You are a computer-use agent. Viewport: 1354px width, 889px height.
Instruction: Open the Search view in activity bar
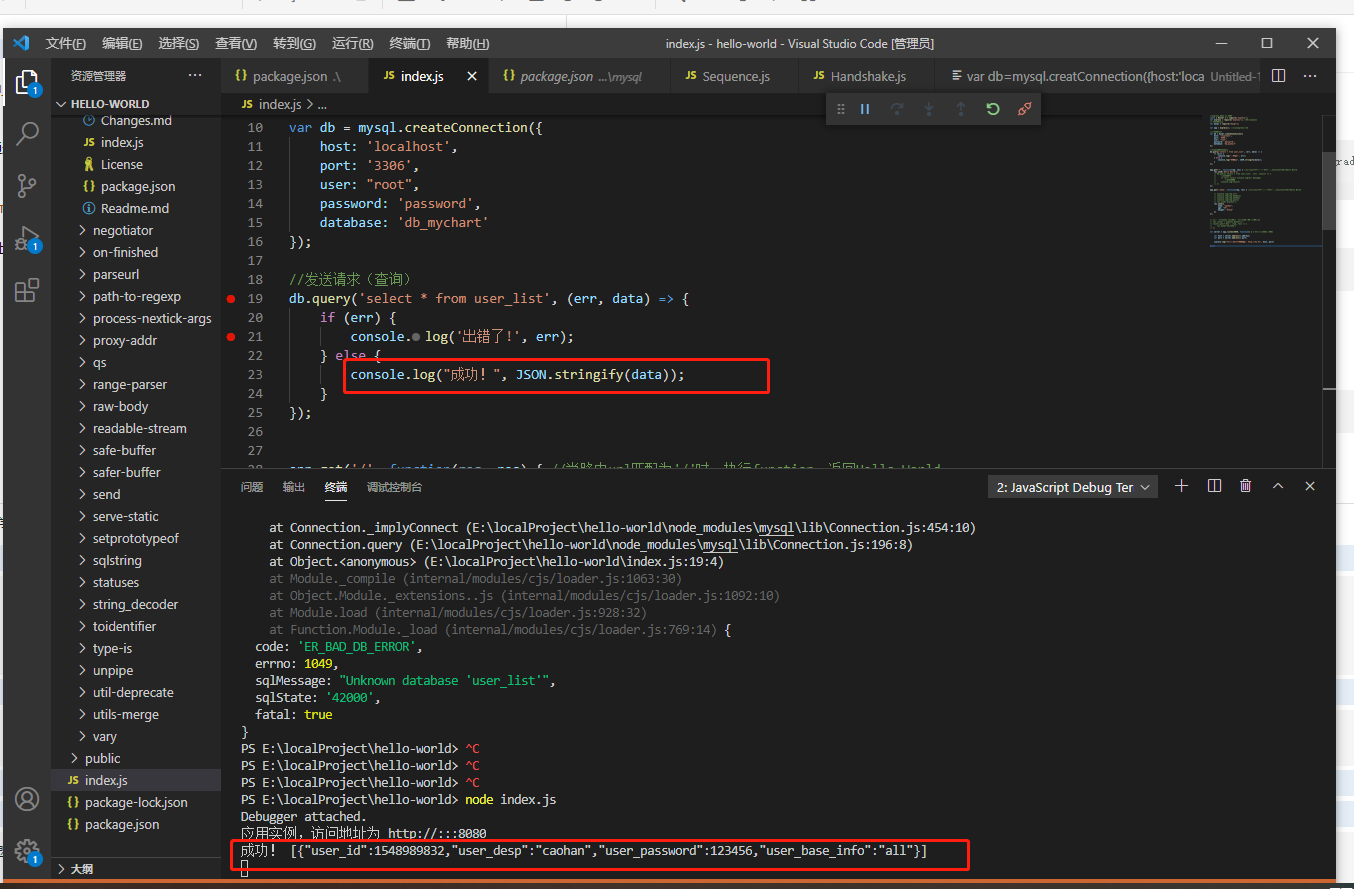28,133
